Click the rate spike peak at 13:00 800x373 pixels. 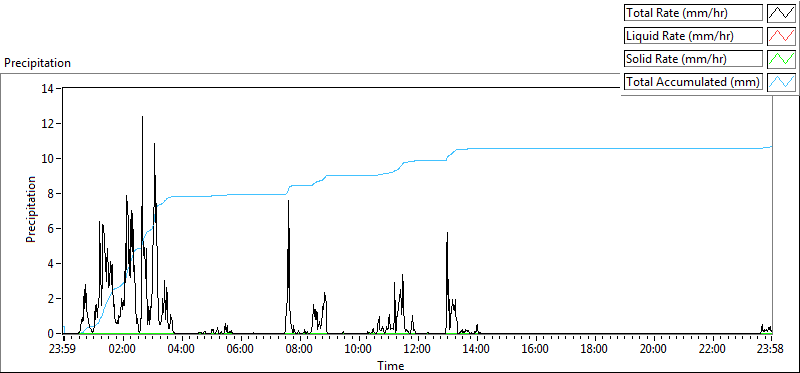tap(447, 233)
